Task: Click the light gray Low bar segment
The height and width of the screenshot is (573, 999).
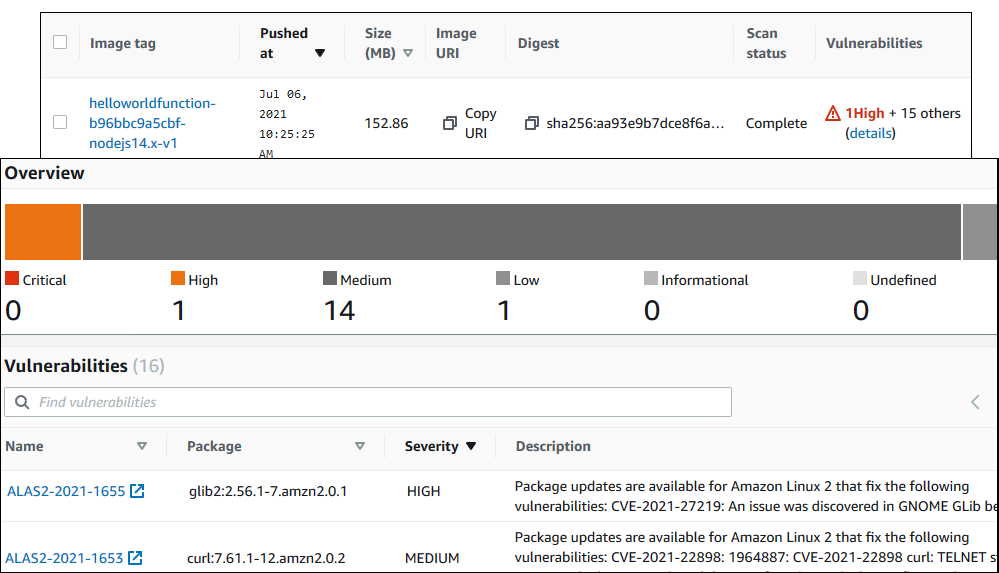Action: coord(980,232)
